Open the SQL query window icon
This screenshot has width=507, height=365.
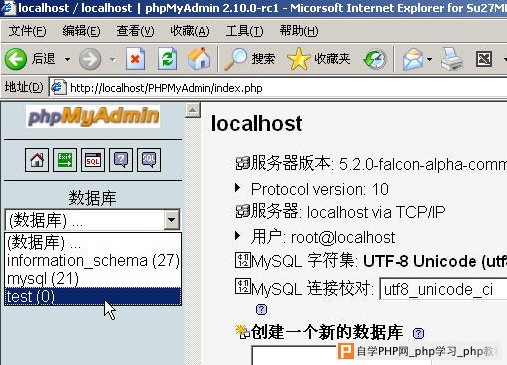coord(93,160)
